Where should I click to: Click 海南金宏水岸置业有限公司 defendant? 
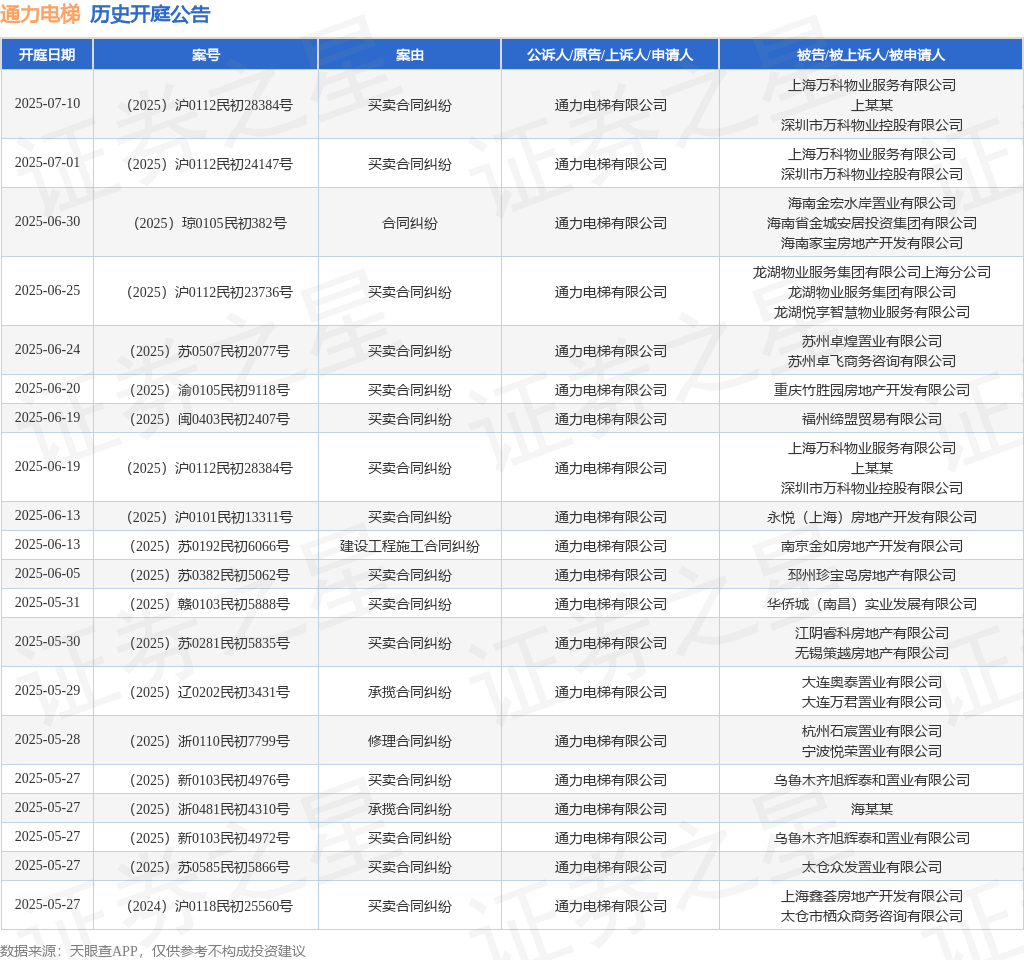(x=871, y=203)
